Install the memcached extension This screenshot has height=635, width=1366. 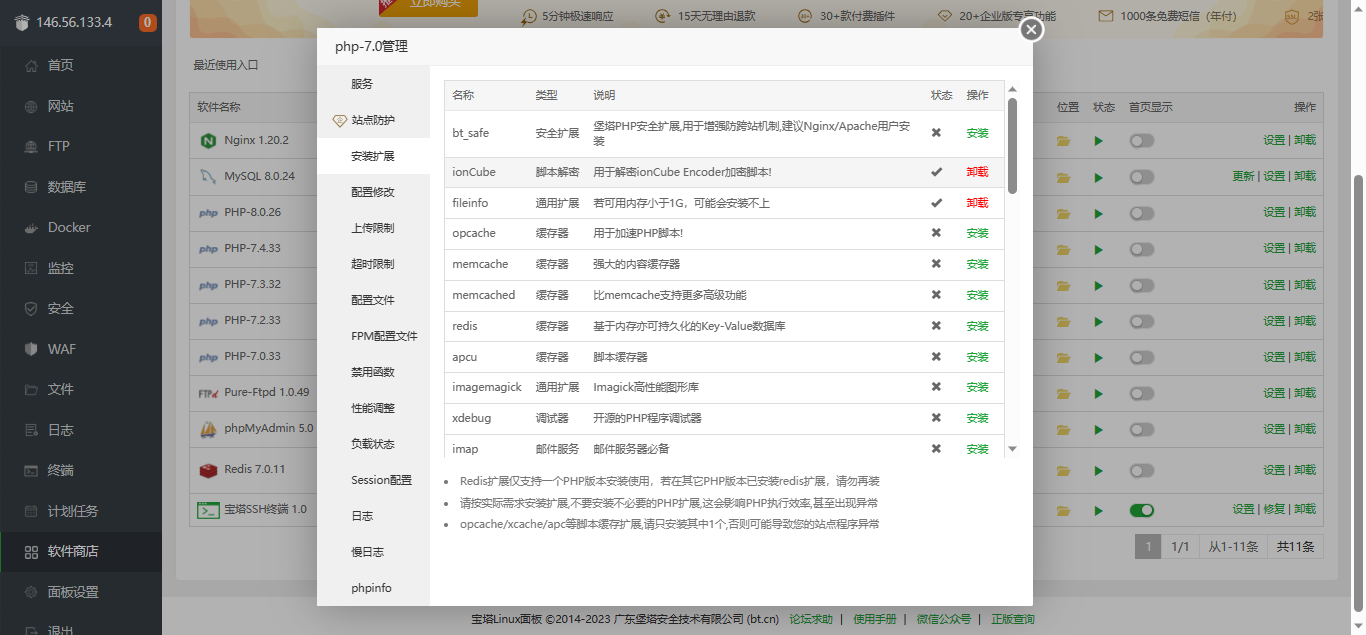click(x=977, y=295)
